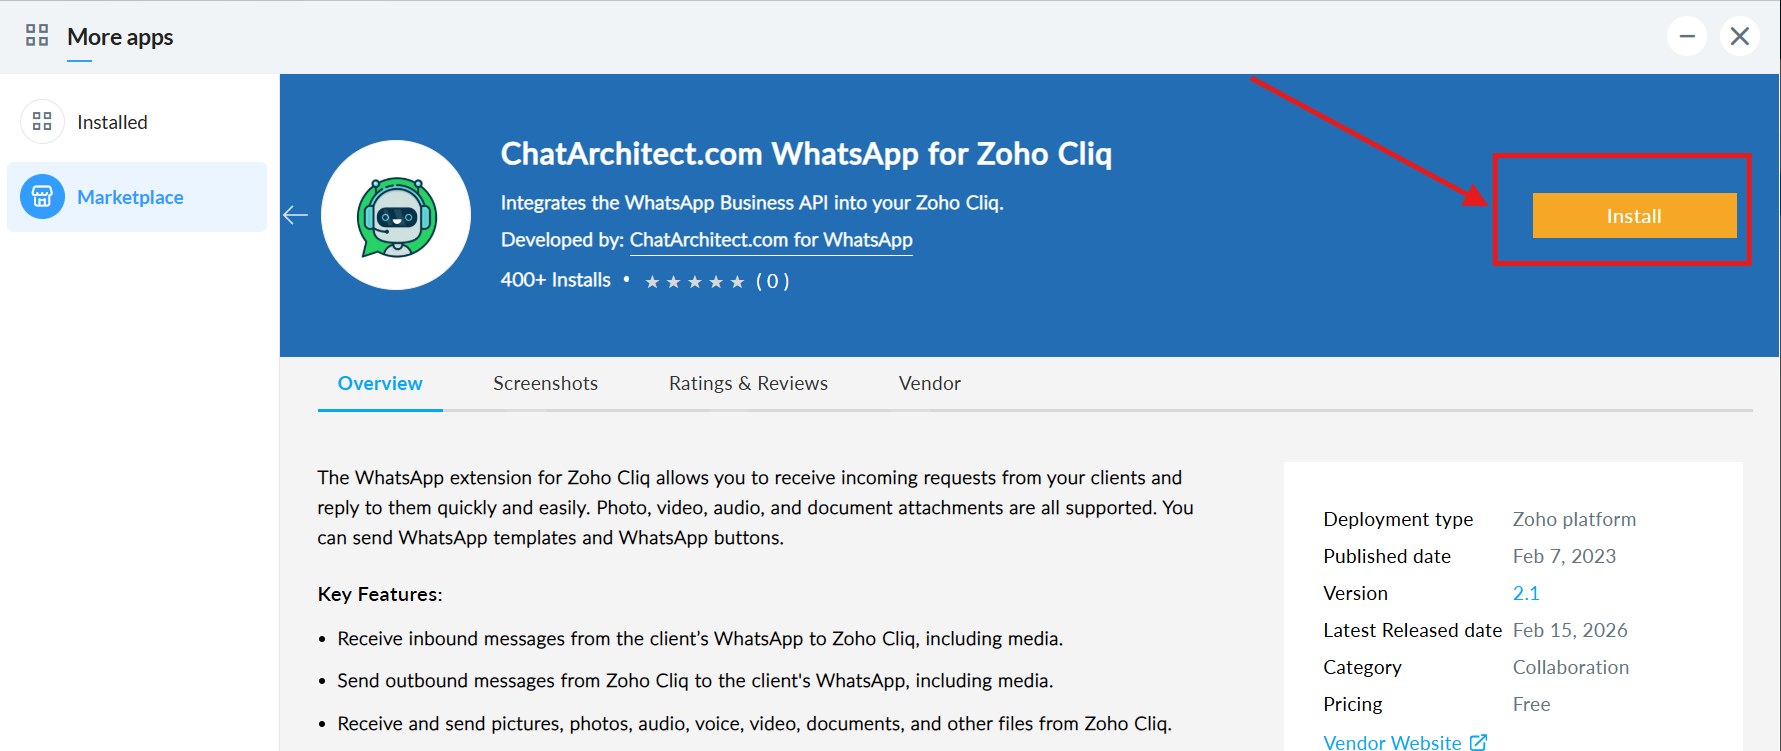This screenshot has height=751, width=1781.
Task: Open the Installed apps section
Action: [112, 122]
